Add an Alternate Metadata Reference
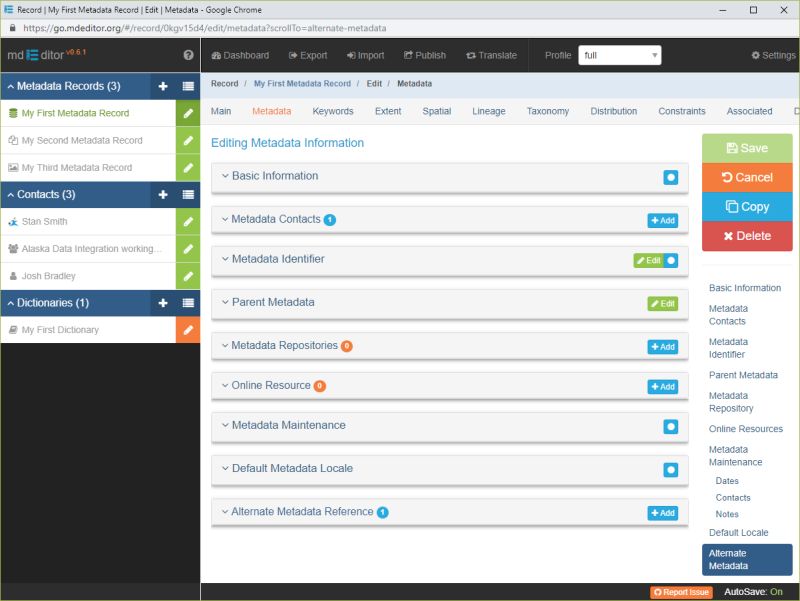This screenshot has height=601, width=800. (x=663, y=513)
